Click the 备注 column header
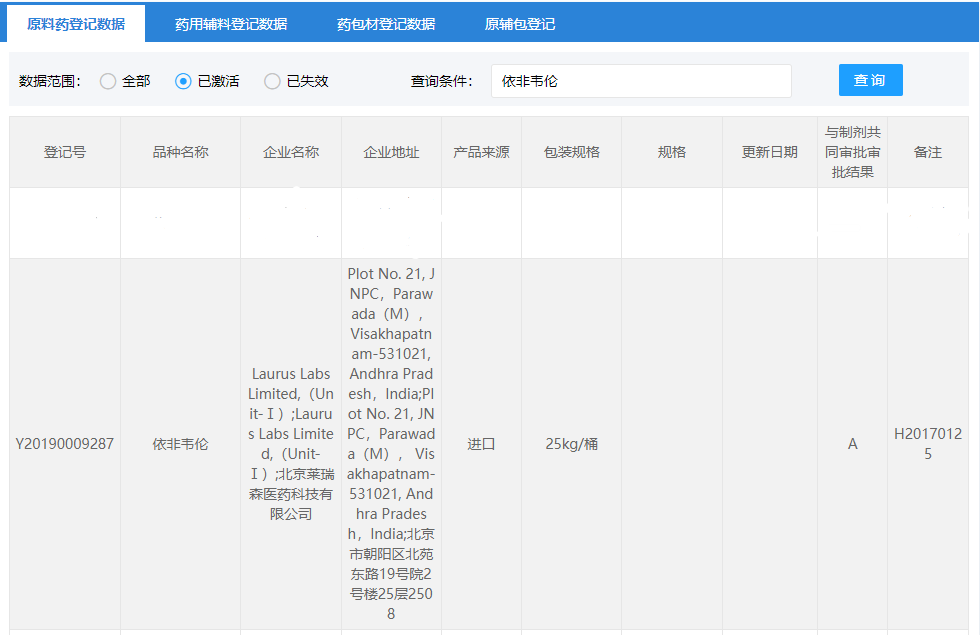 [x=927, y=152]
